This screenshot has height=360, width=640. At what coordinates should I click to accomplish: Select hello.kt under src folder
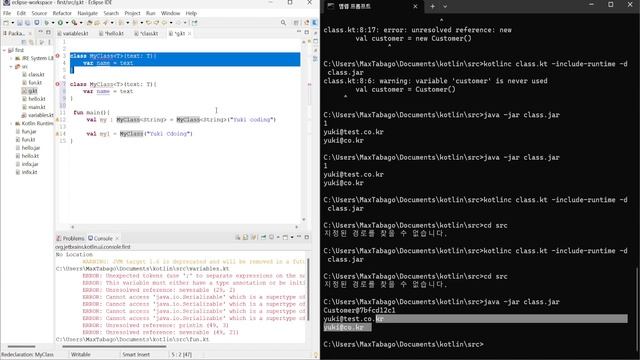pos(34,99)
